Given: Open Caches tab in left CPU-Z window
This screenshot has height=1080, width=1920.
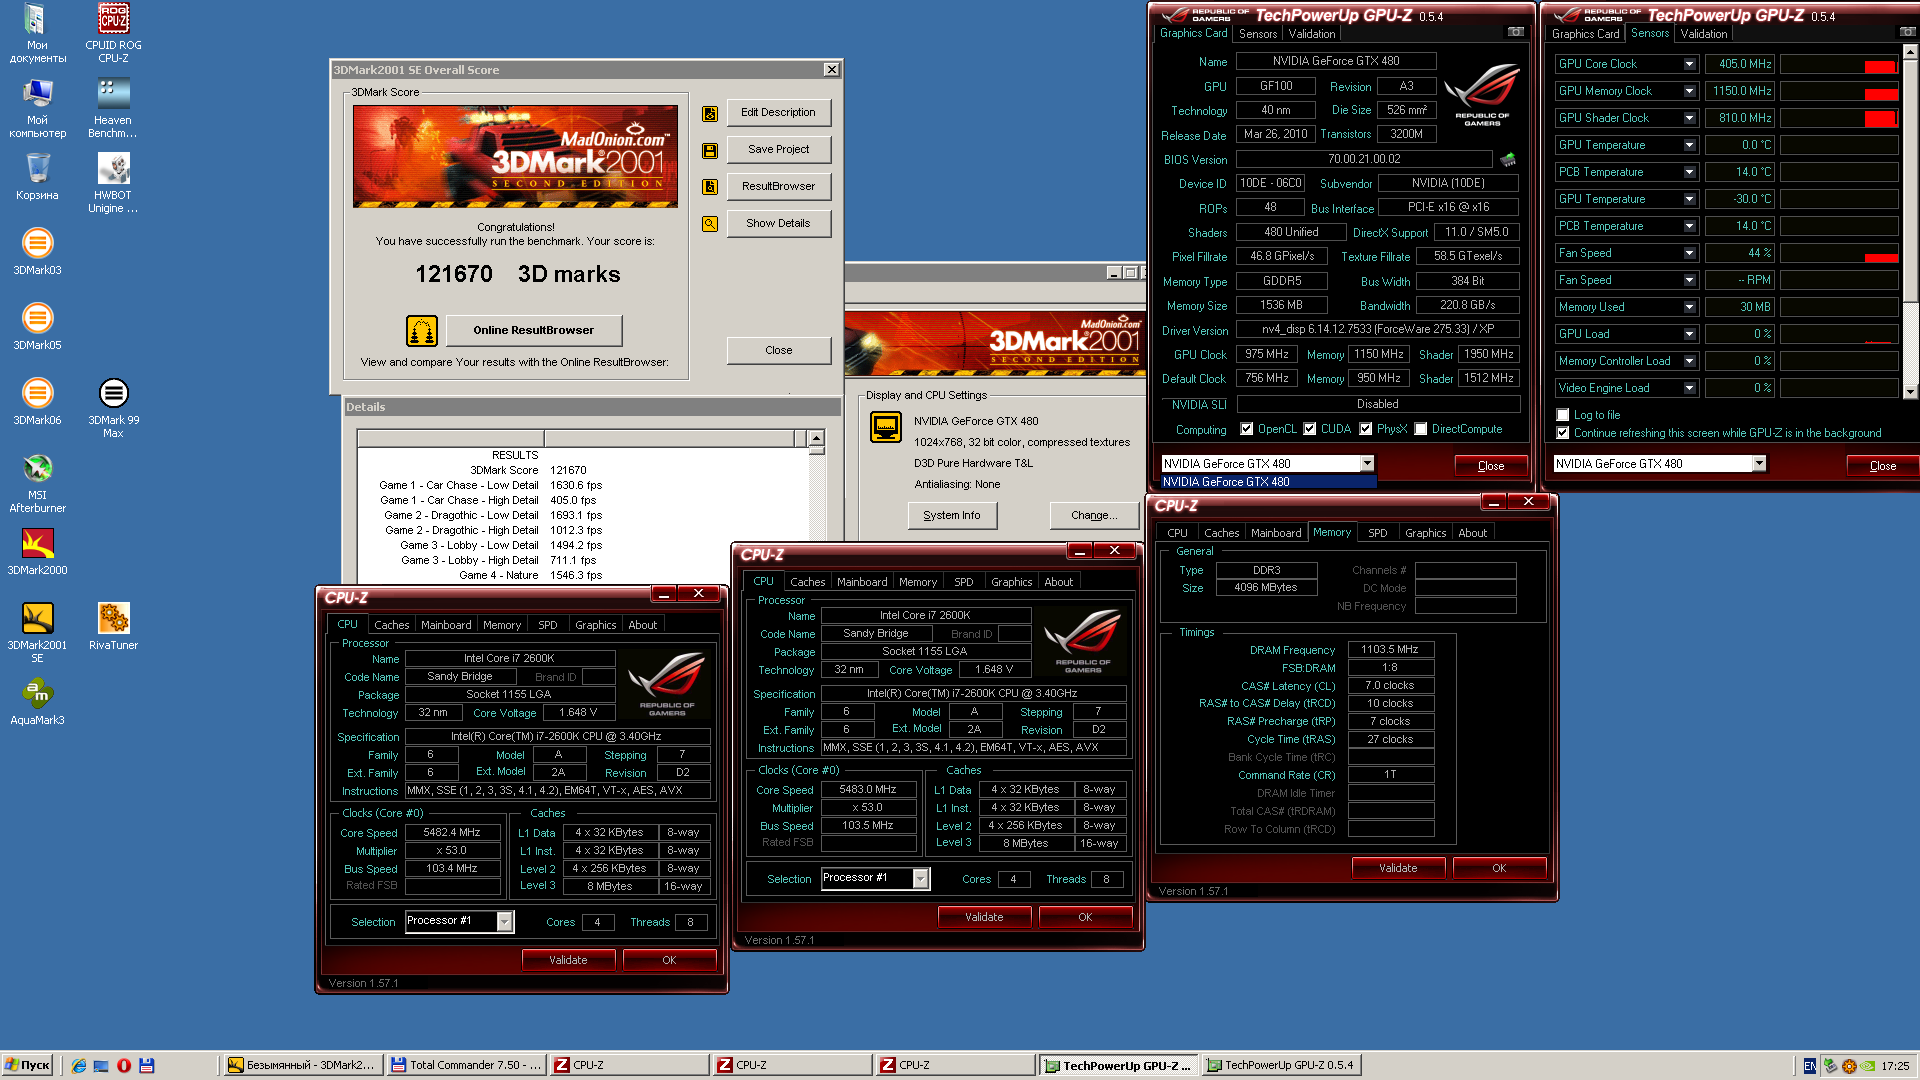Looking at the screenshot, I should point(392,625).
